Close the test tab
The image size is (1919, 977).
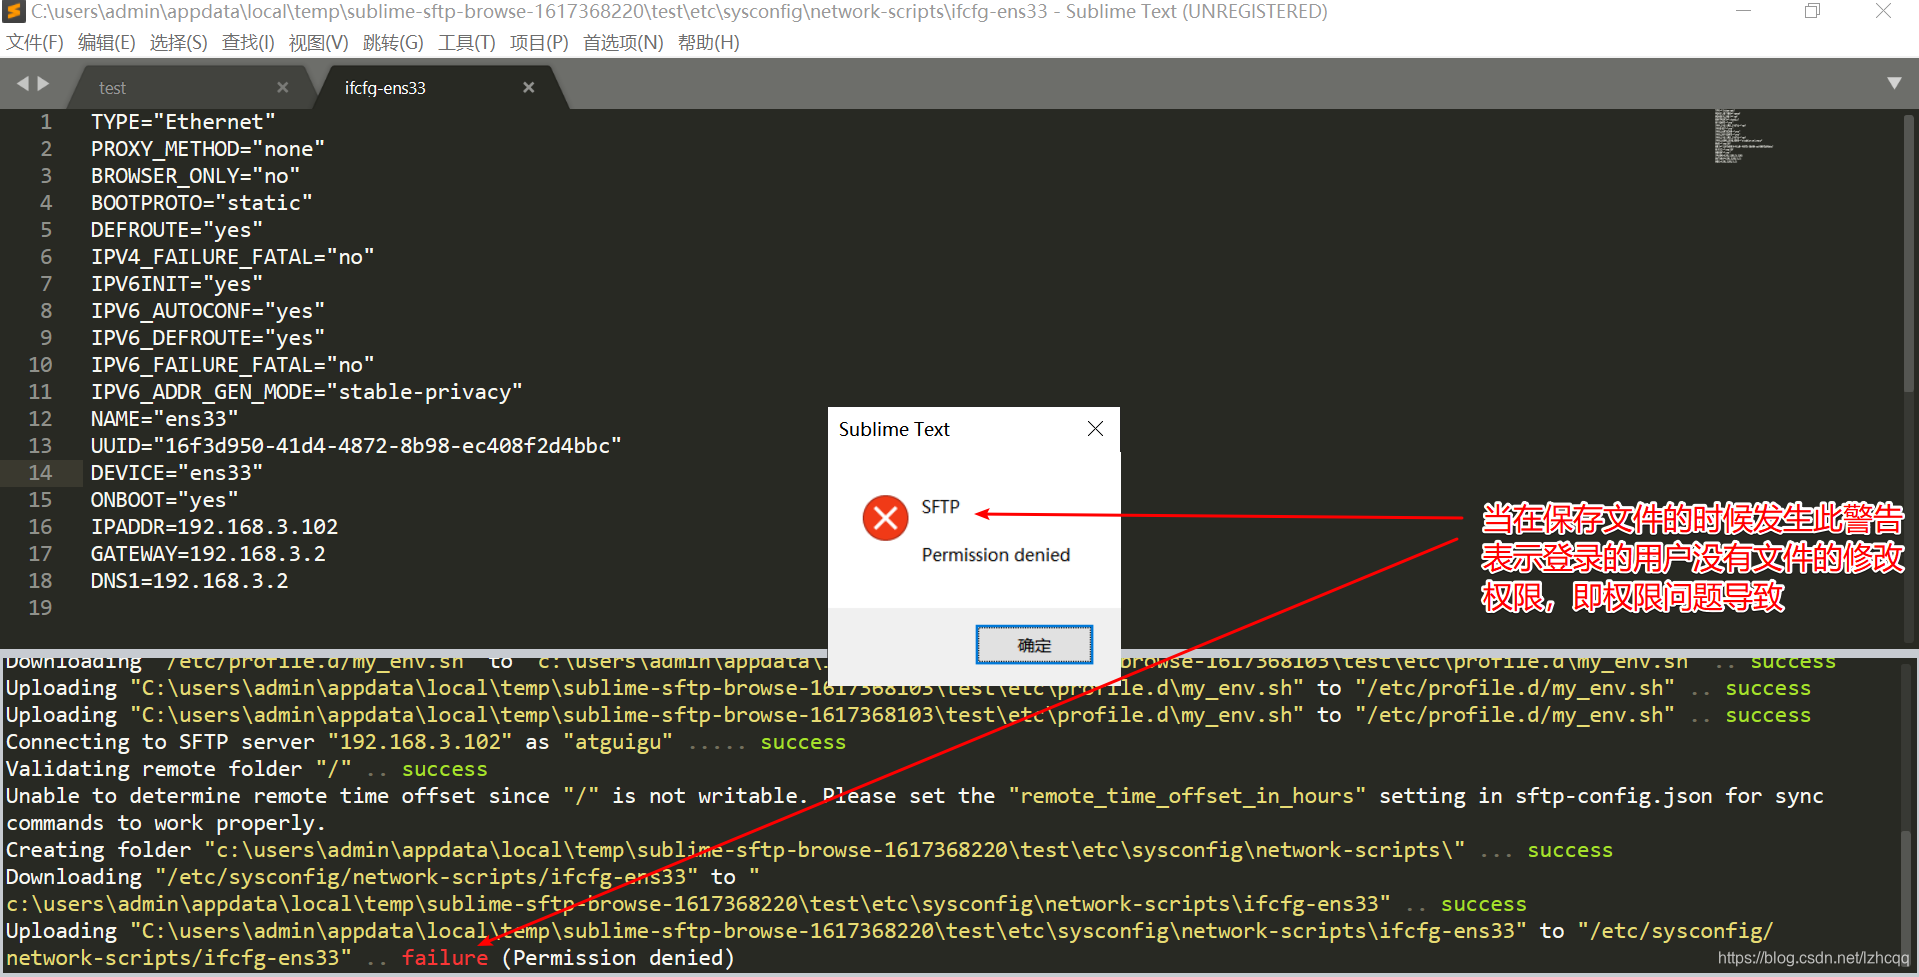click(x=283, y=87)
